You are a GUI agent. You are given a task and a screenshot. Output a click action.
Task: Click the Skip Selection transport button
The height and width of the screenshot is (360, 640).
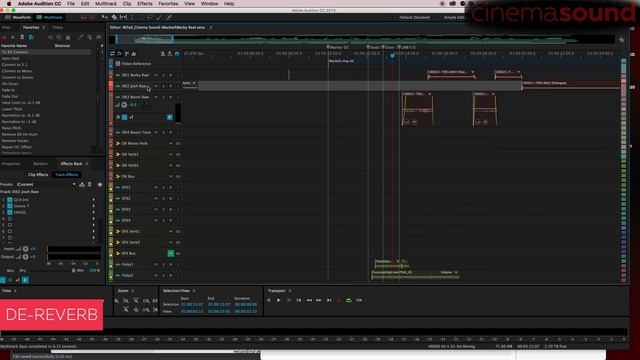pyautogui.click(x=359, y=300)
